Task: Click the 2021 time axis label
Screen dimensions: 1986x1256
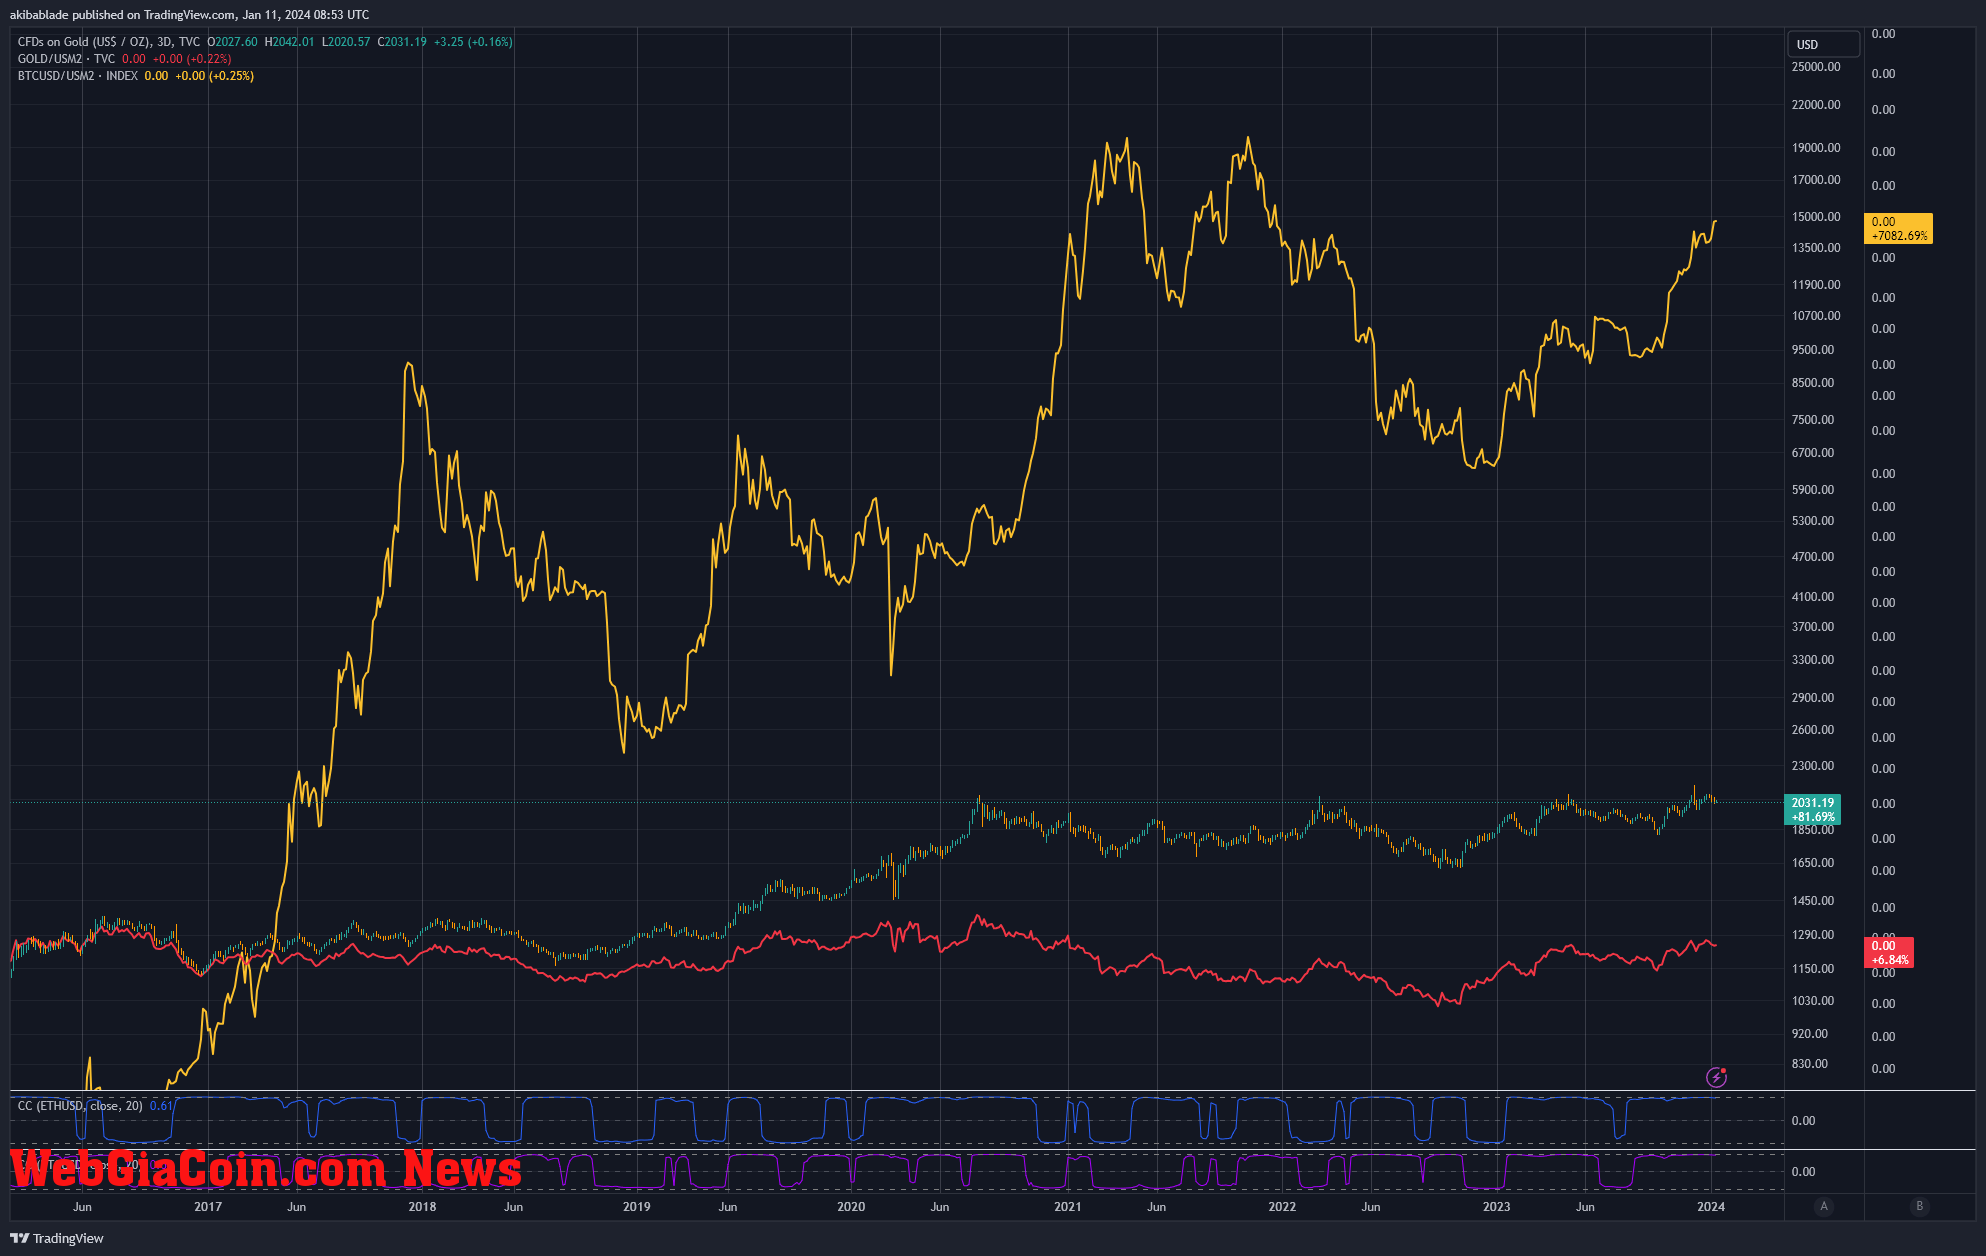Action: (1068, 1207)
